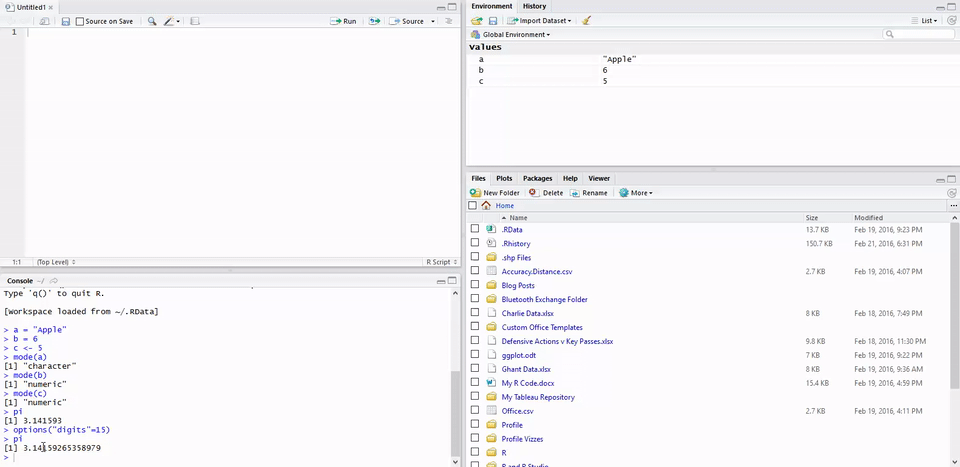
Task: Open the find and replace magnifier tool
Action: pos(152,21)
